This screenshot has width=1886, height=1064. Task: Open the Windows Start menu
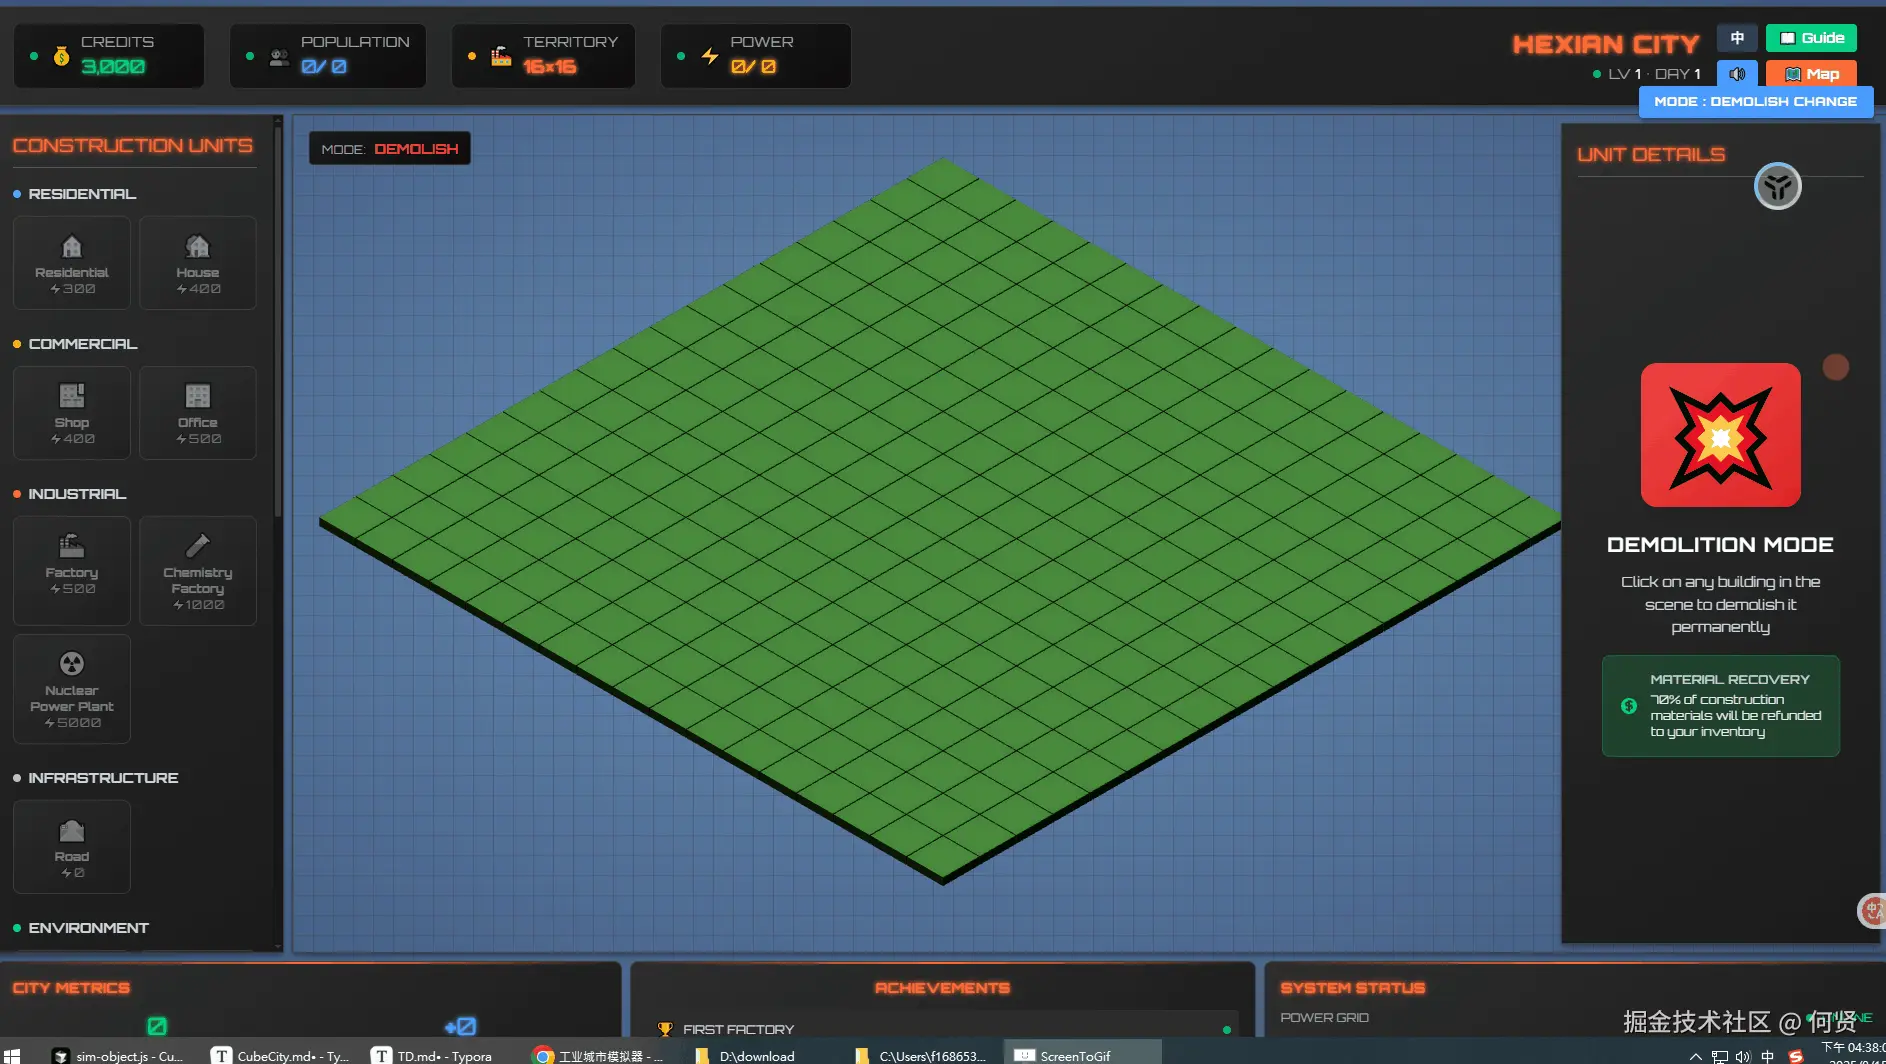click(x=13, y=1056)
